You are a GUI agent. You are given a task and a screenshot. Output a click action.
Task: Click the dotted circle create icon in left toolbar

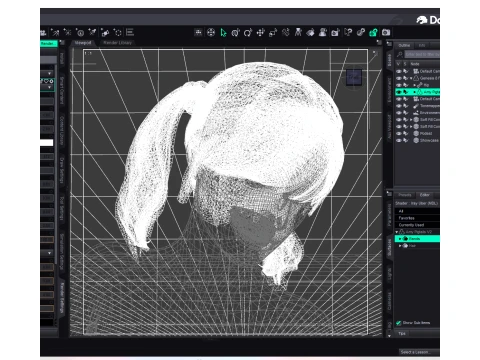click(118, 32)
